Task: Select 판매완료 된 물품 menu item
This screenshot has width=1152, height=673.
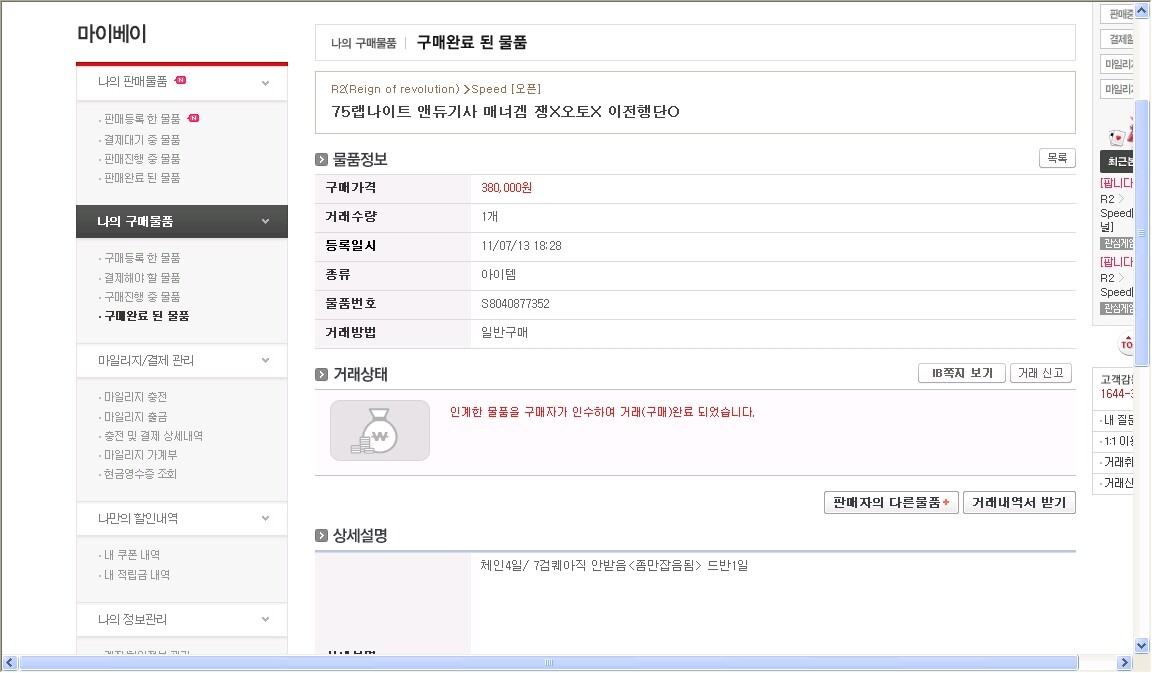Action: click(x=142, y=178)
